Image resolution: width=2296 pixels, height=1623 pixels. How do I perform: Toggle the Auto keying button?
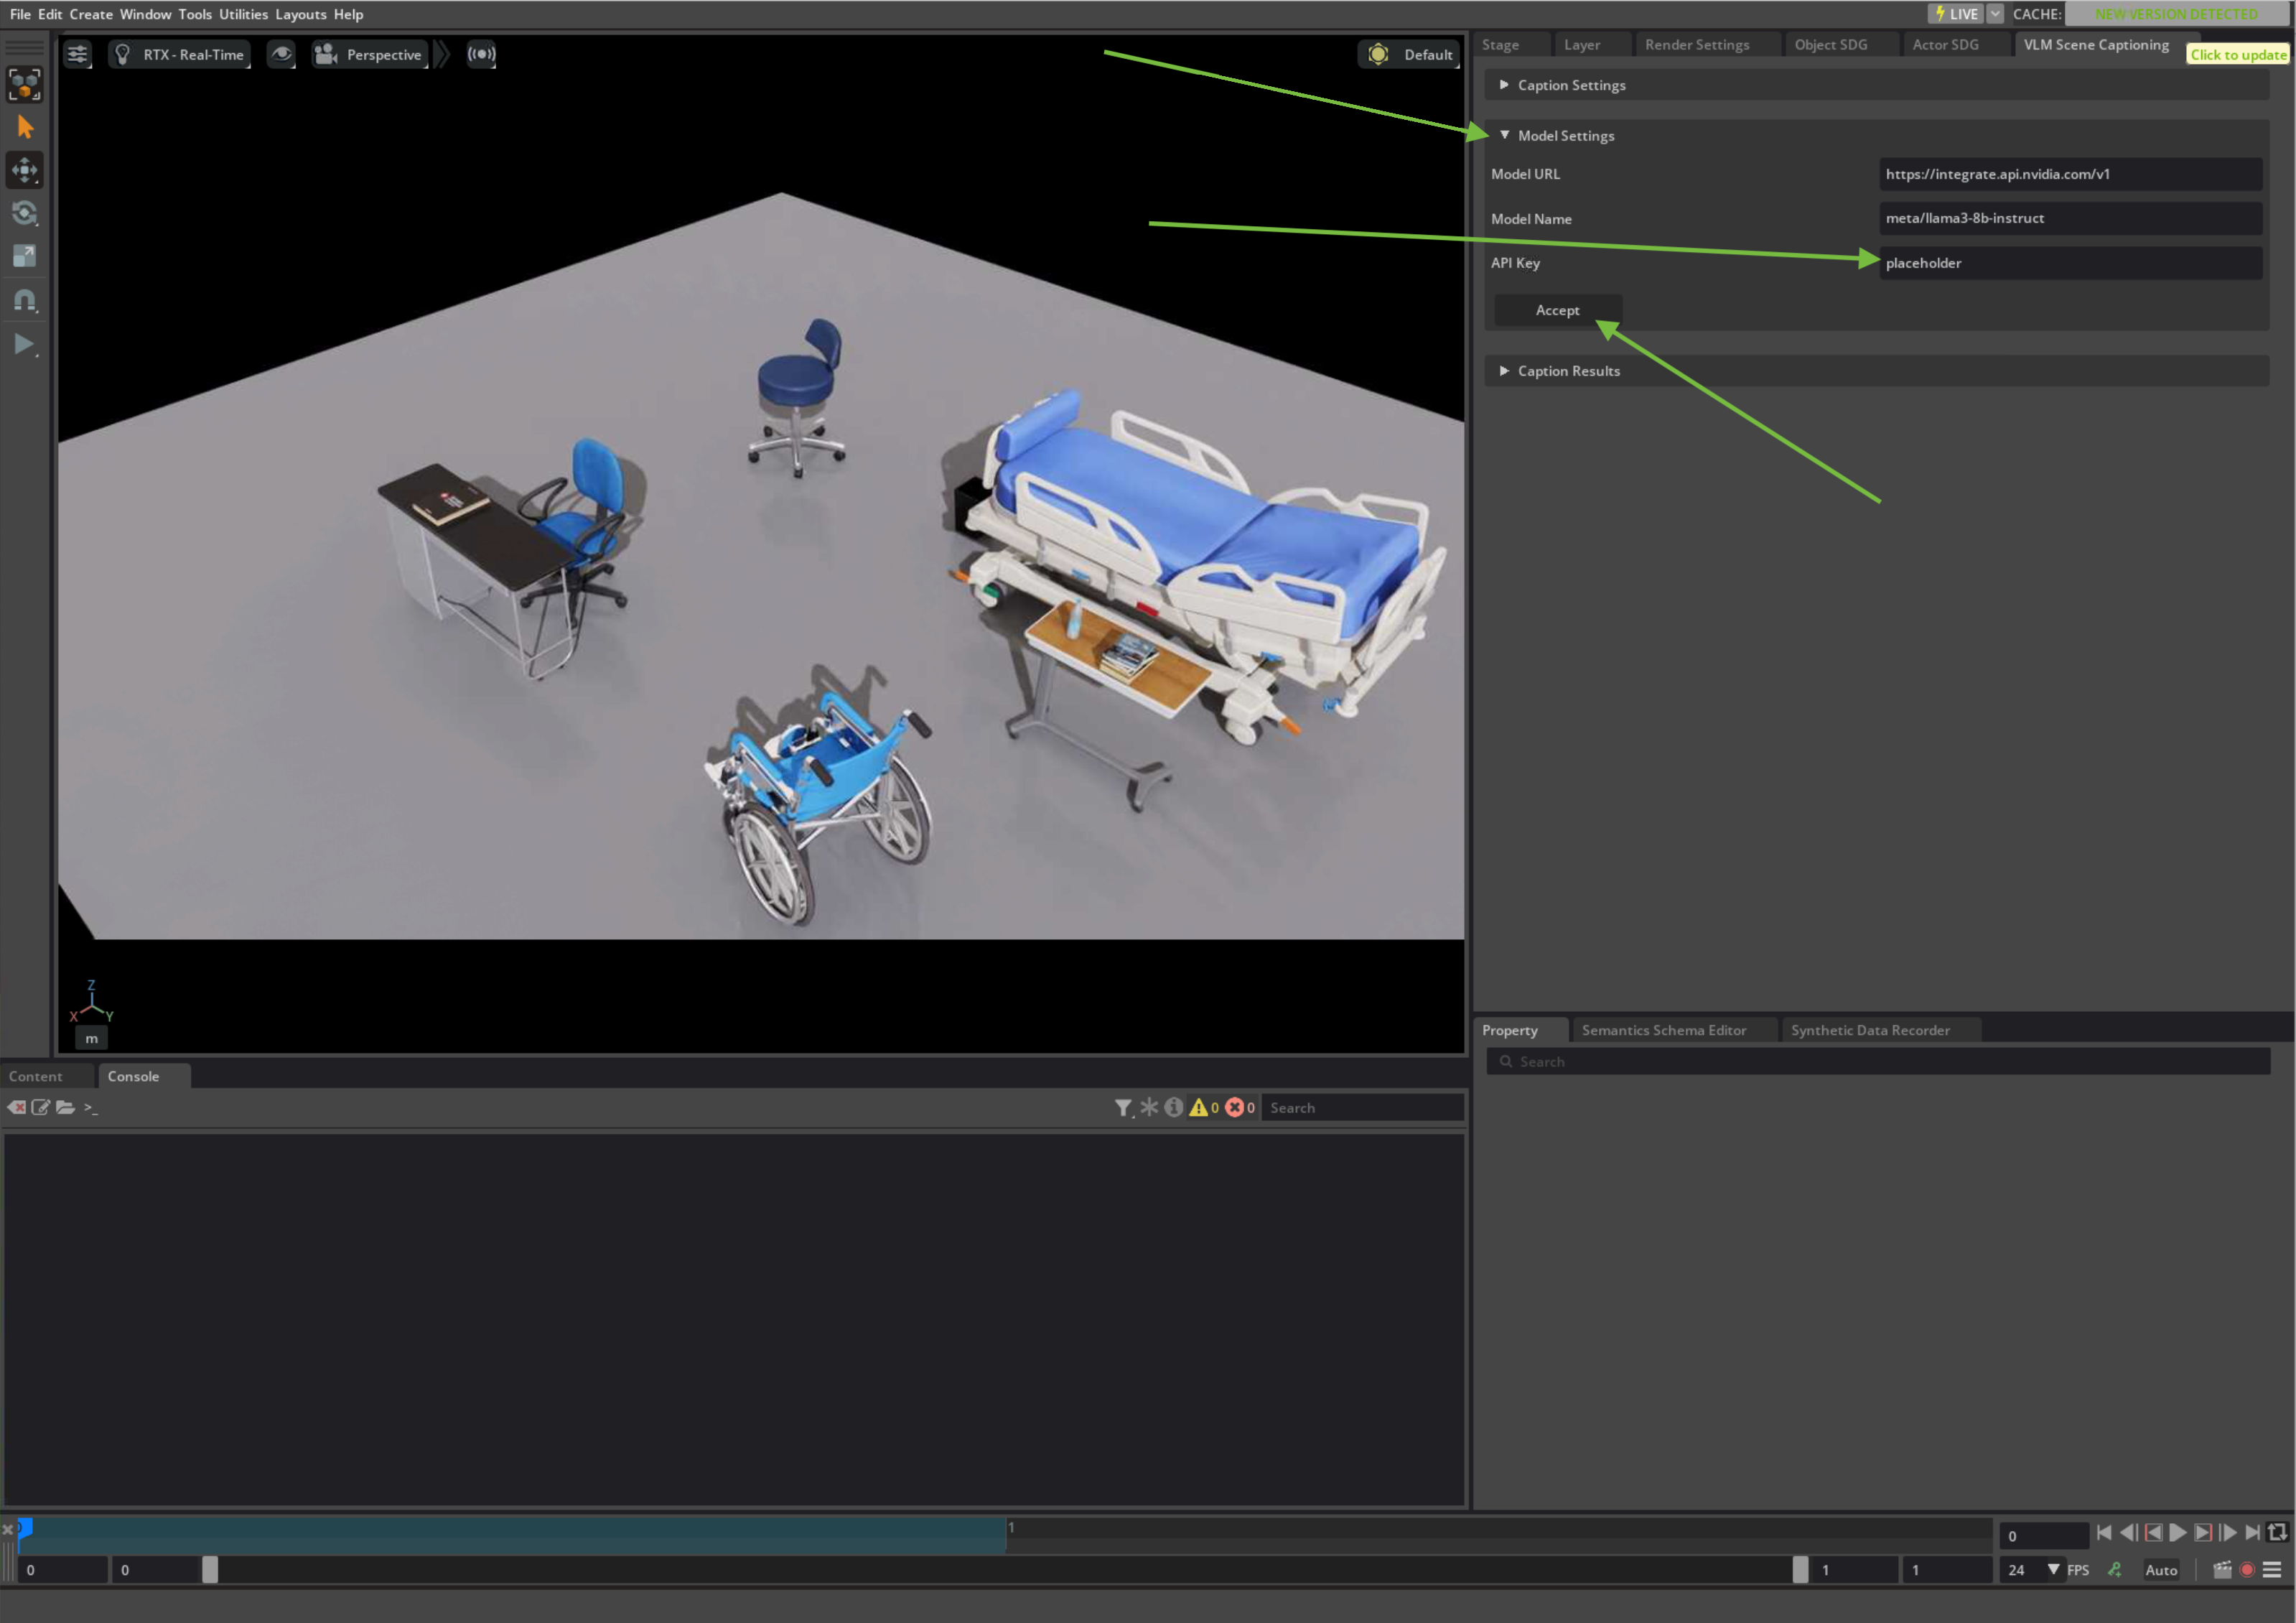[2161, 1570]
